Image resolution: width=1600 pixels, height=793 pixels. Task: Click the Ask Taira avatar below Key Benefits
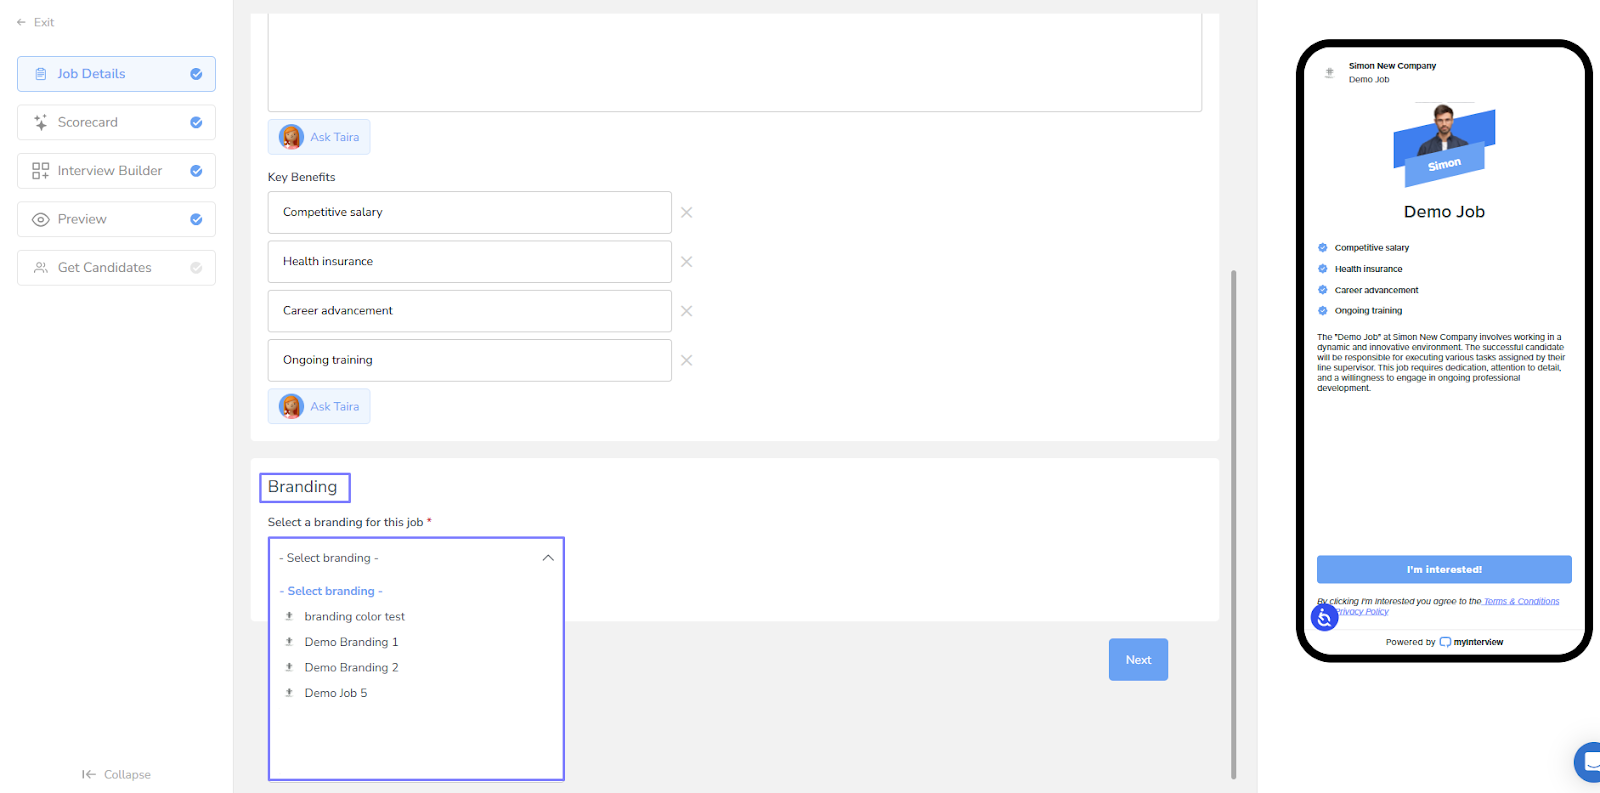click(x=291, y=406)
